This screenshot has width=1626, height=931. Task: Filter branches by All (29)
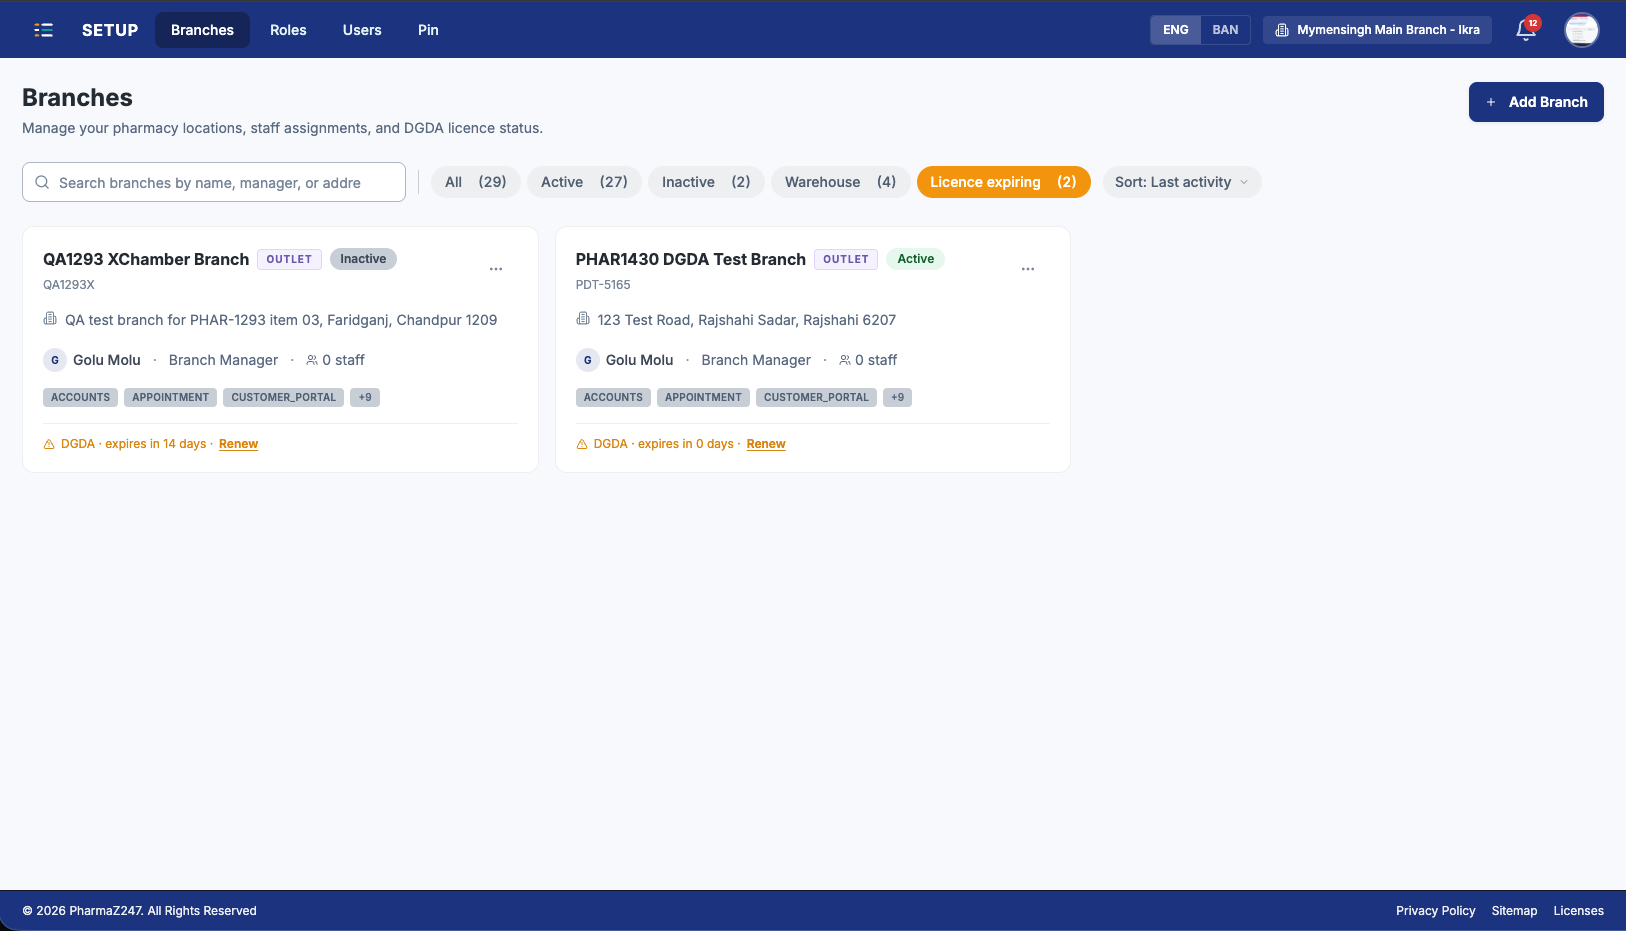pos(476,182)
